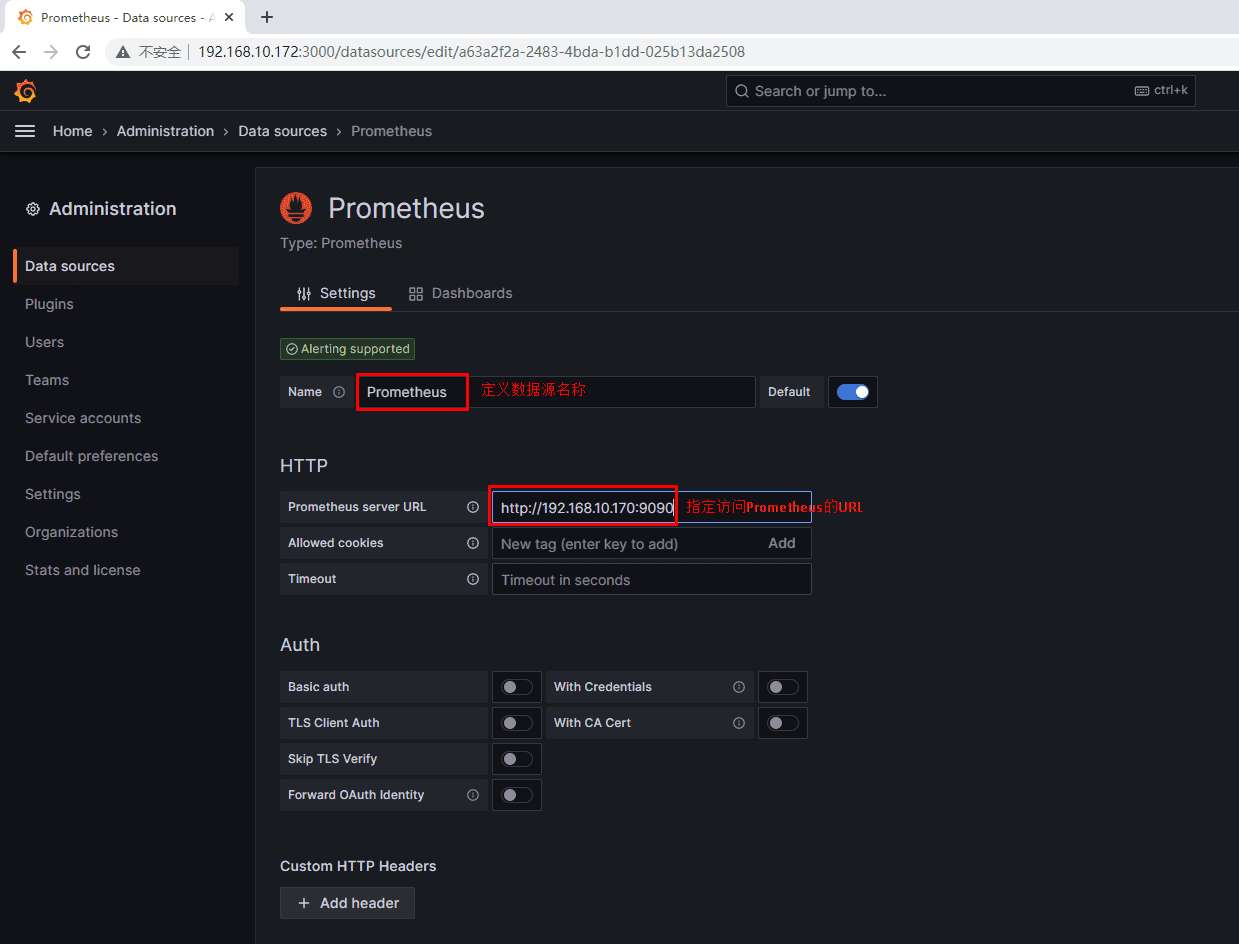
Task: Click the Alerting supported badge
Action: click(347, 349)
